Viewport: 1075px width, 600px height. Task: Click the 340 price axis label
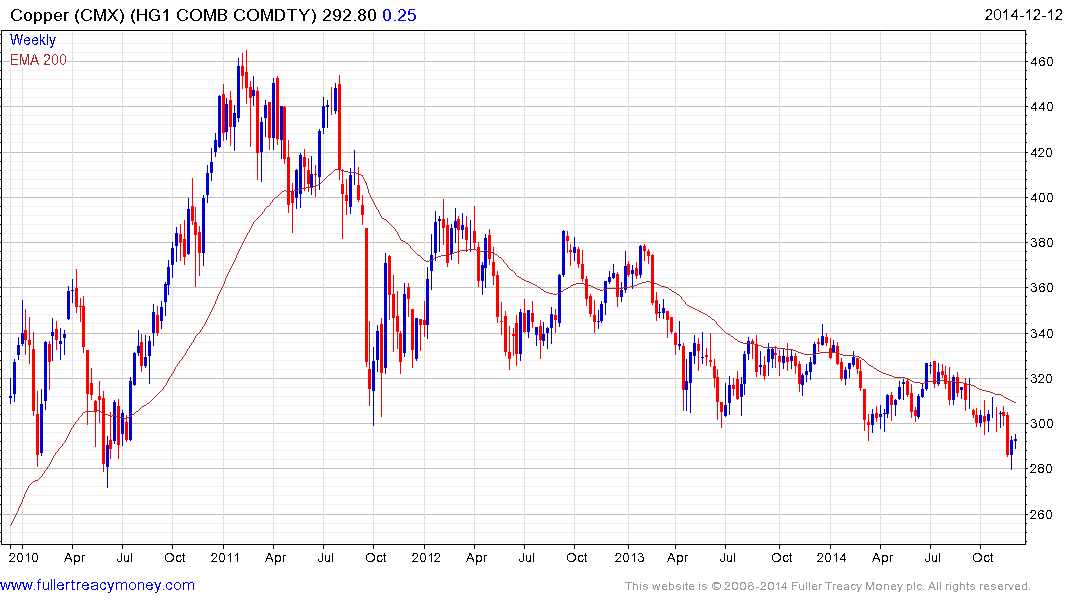[1042, 333]
